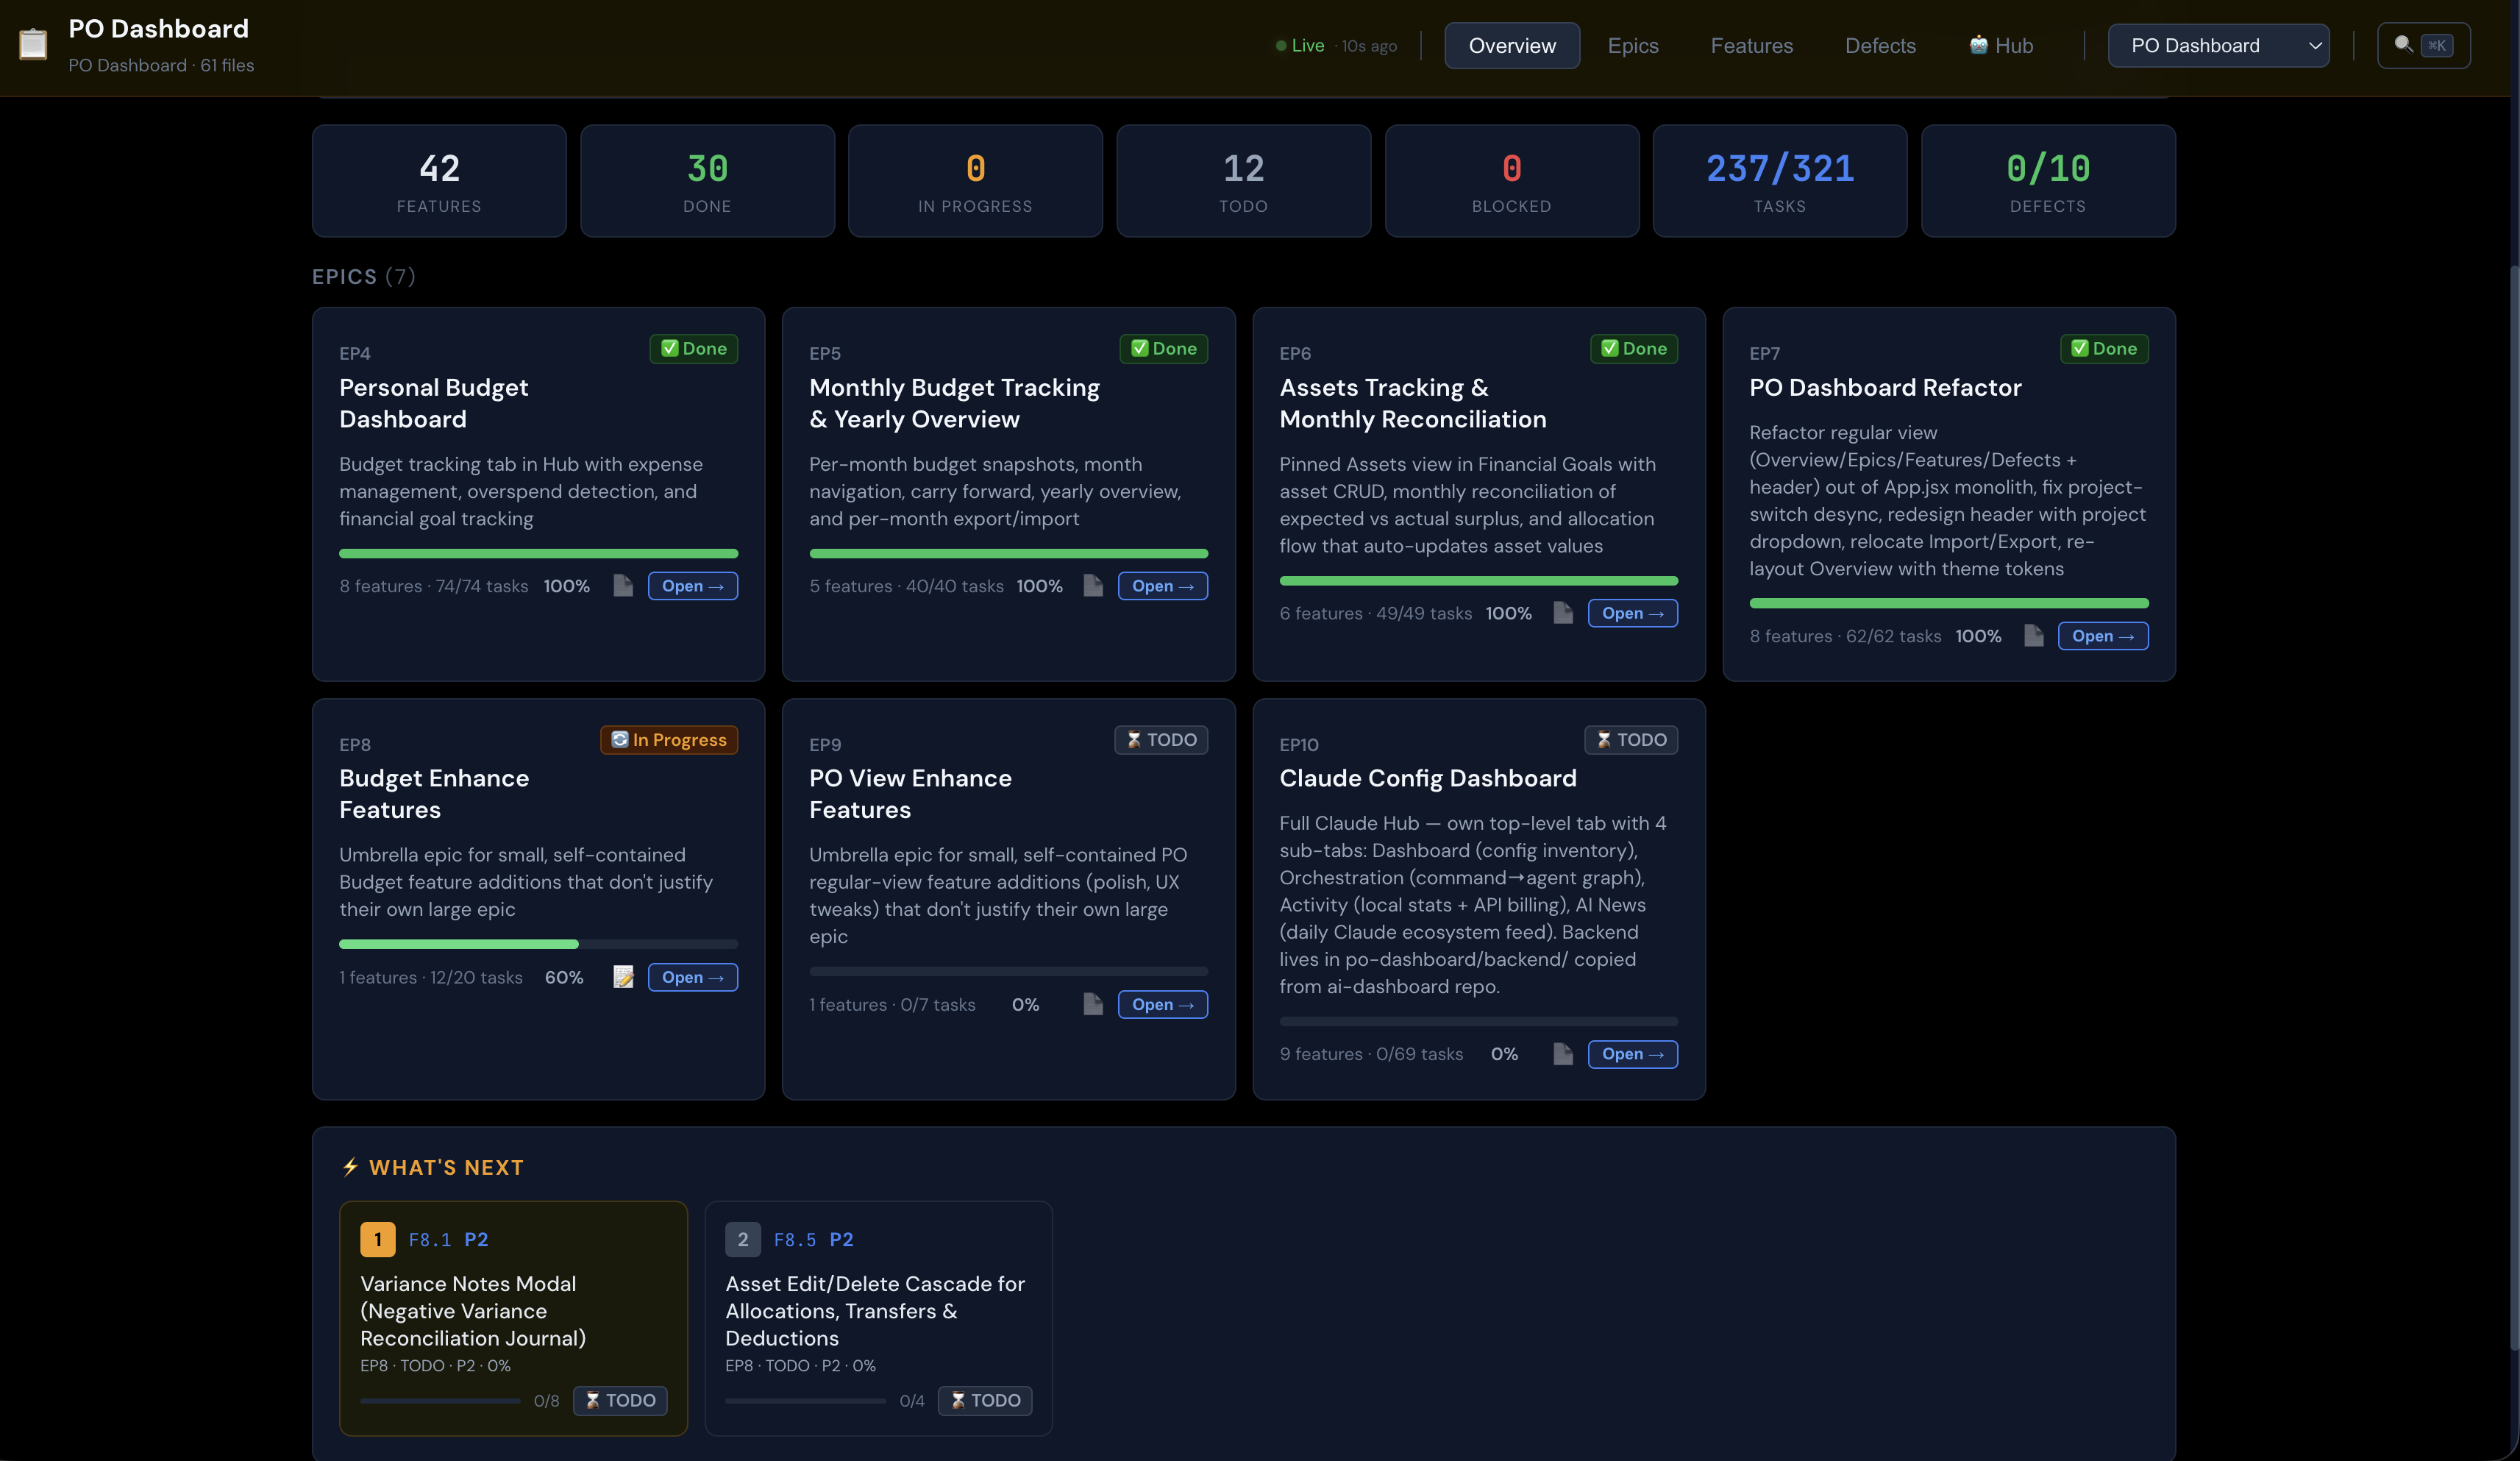
Task: Click the EP8 60% progress bar
Action: click(x=538, y=944)
